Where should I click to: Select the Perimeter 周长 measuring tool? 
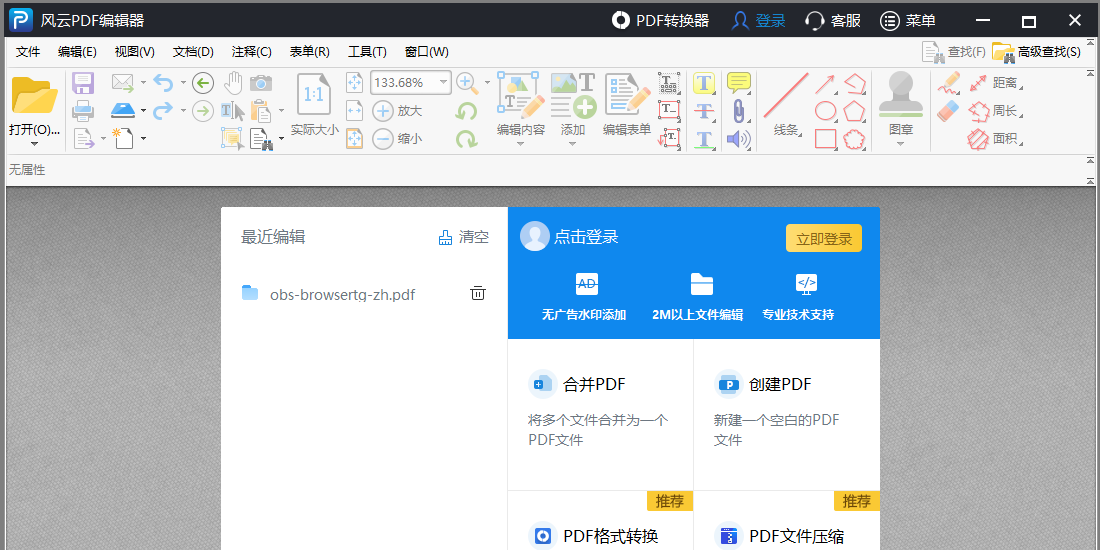995,111
